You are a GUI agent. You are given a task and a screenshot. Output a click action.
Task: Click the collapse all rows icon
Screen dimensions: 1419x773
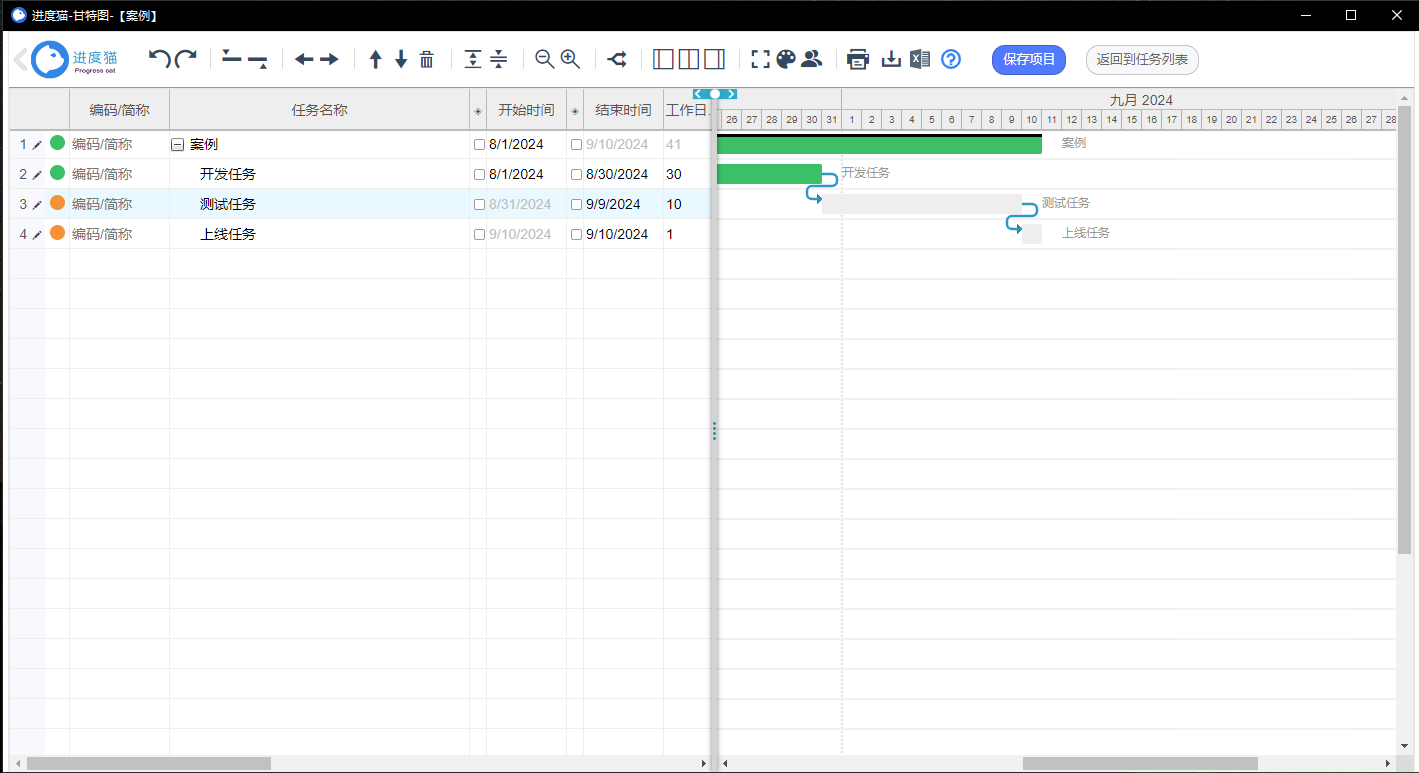[499, 59]
